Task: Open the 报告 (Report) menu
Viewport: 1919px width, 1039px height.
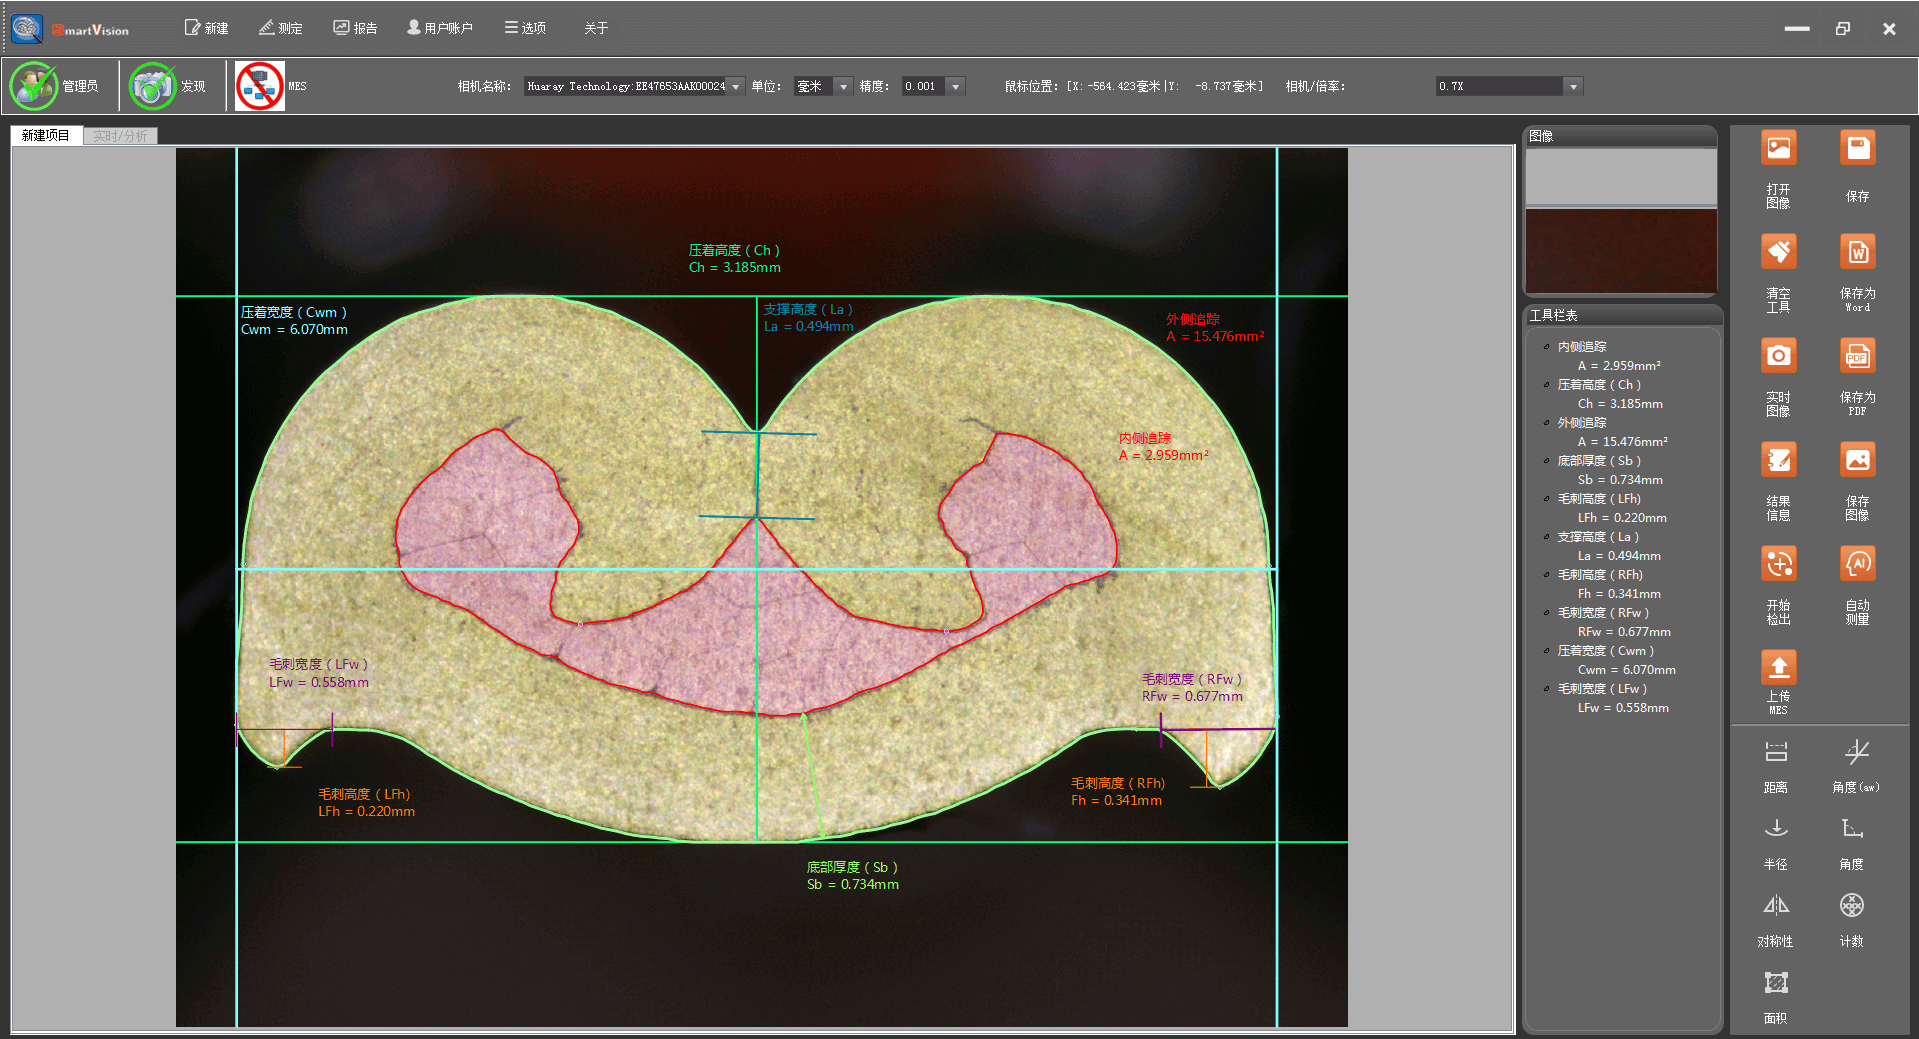Action: coord(355,28)
